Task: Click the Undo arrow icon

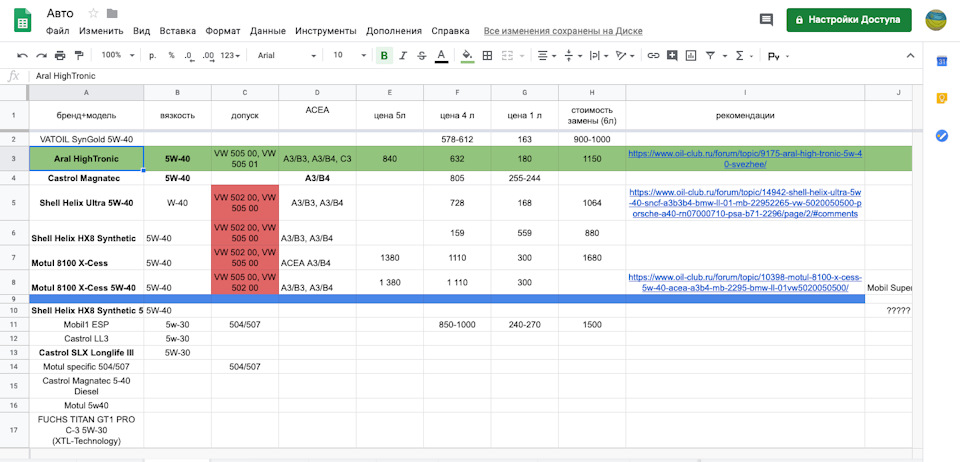Action: tap(22, 56)
